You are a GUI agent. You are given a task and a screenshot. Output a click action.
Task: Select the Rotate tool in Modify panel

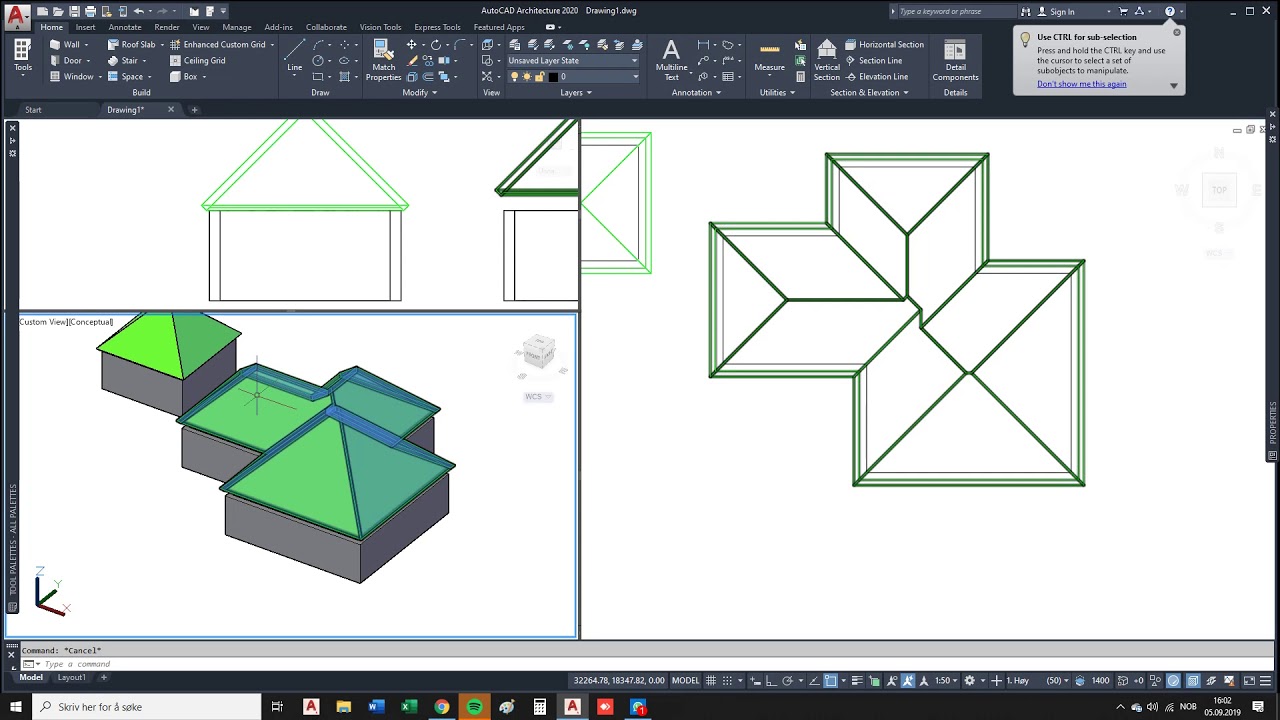pos(436,45)
